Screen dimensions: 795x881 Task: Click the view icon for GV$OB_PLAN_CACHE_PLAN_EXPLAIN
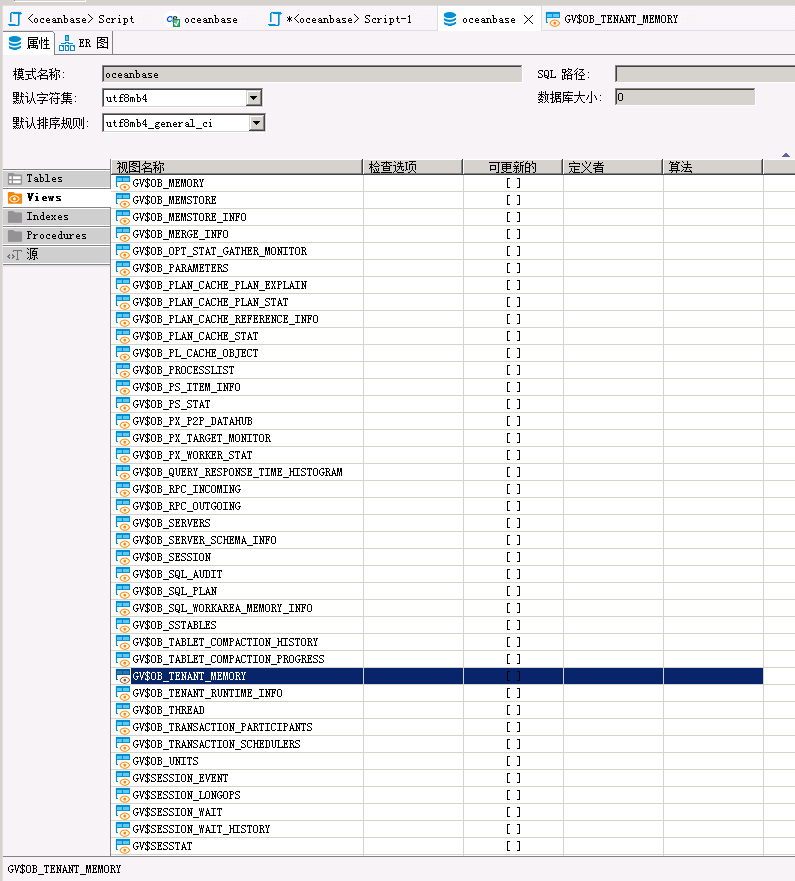point(122,285)
